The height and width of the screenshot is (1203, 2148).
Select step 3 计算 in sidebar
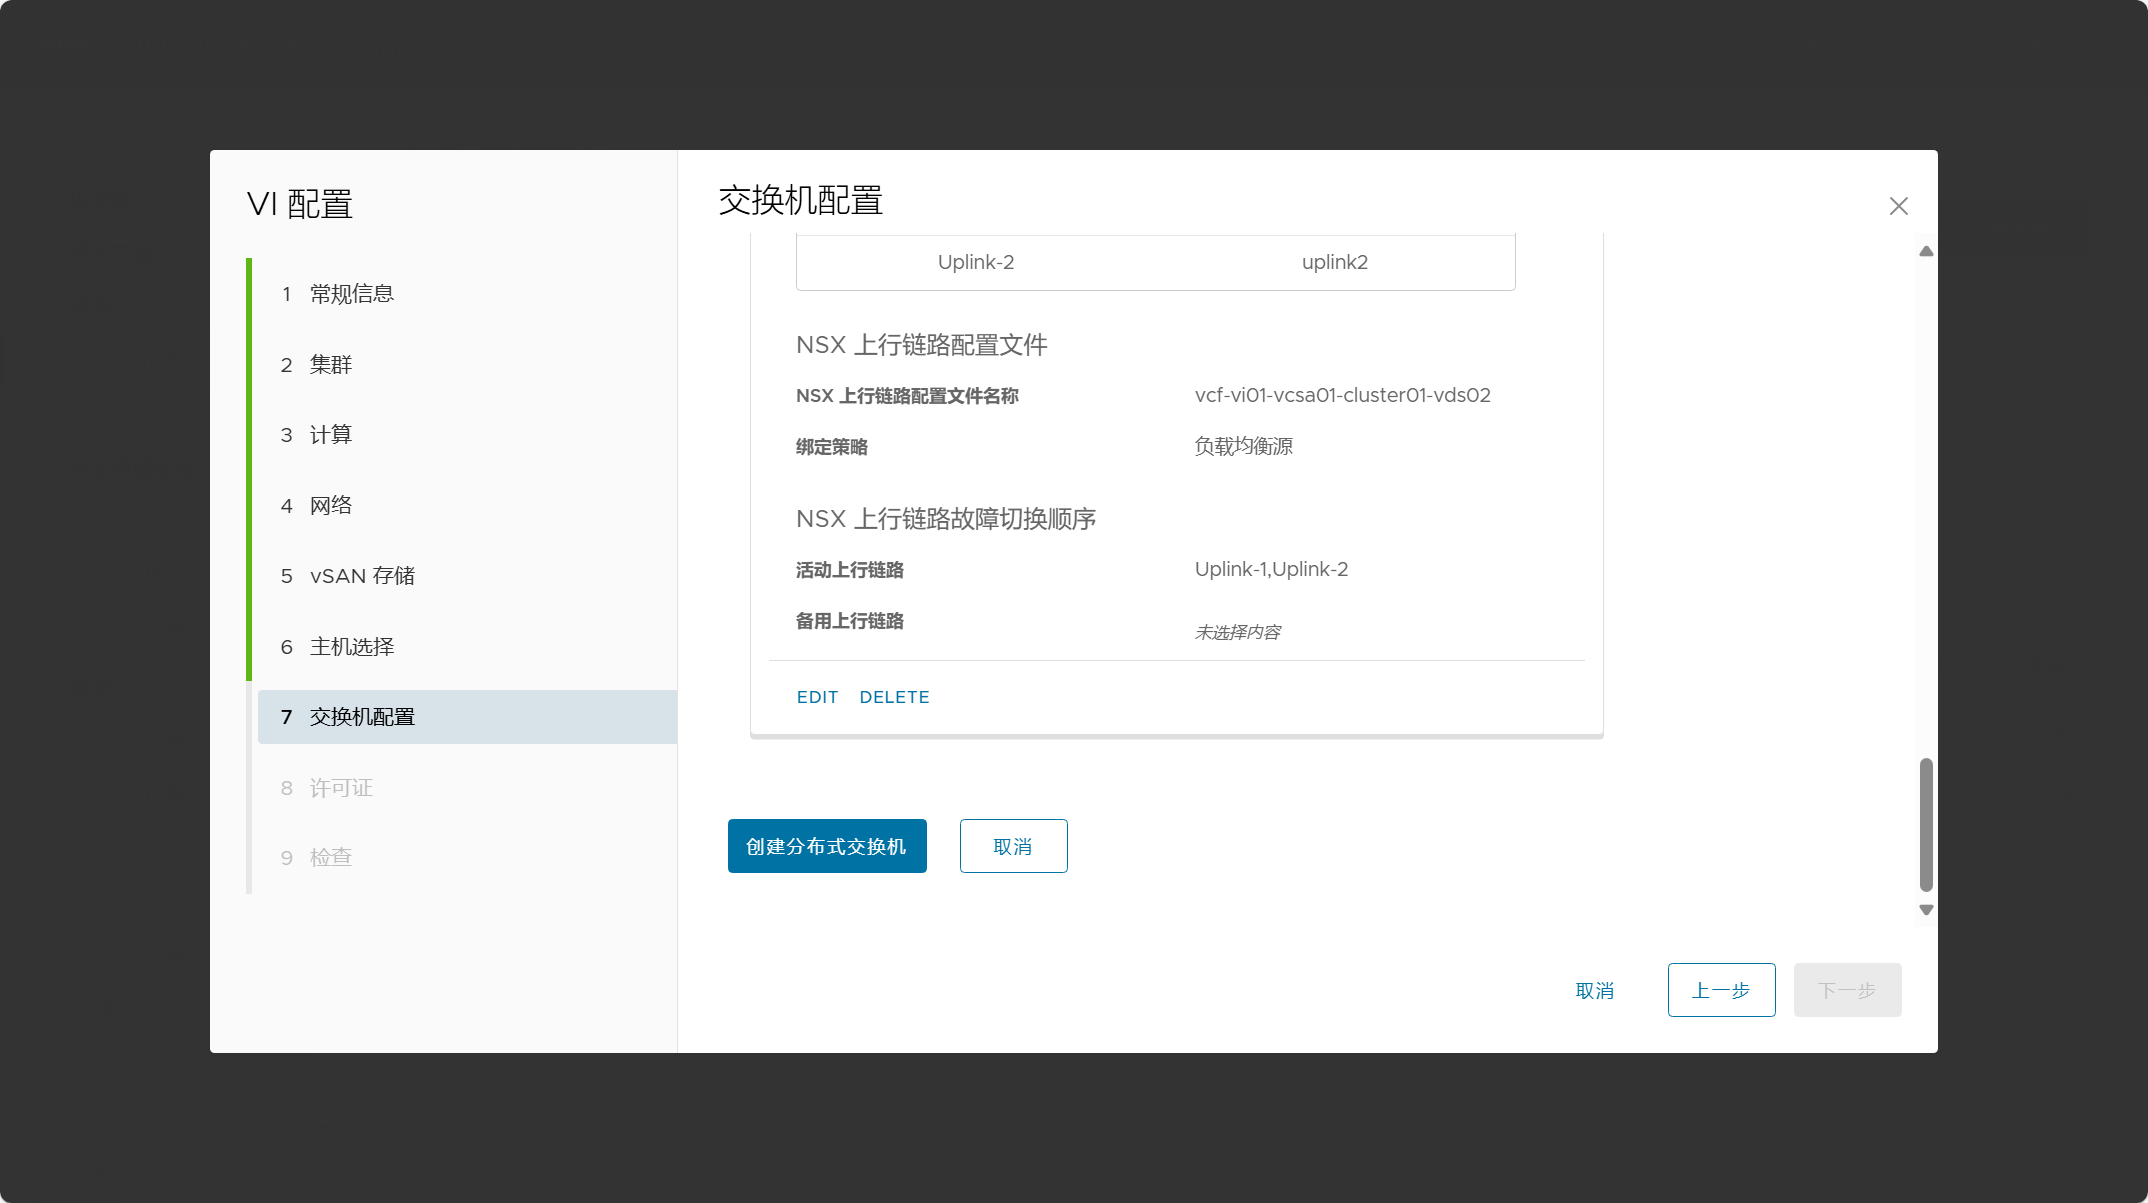coord(332,434)
